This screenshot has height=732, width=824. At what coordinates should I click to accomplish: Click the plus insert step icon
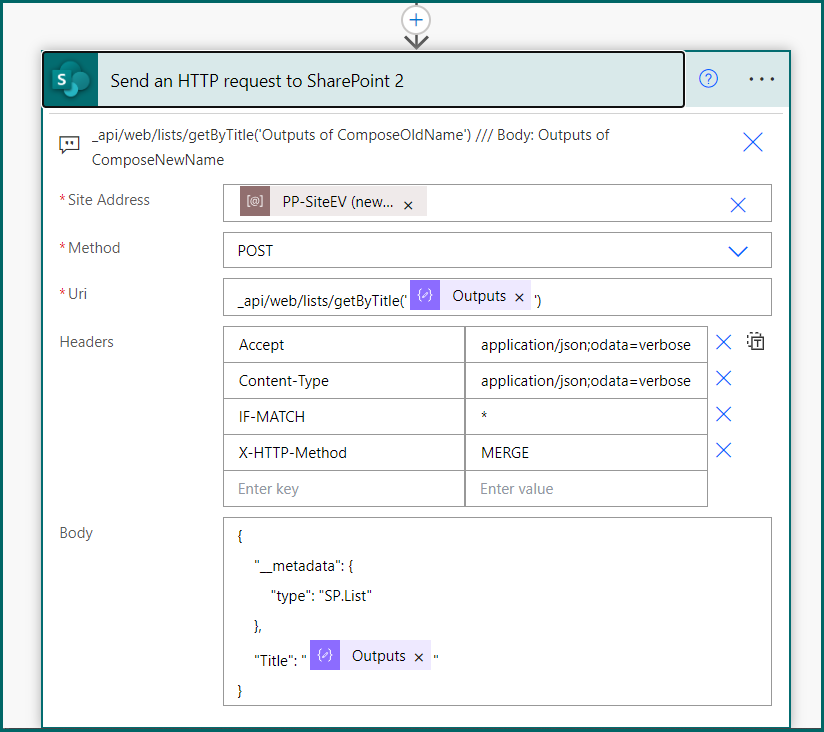tap(416, 20)
